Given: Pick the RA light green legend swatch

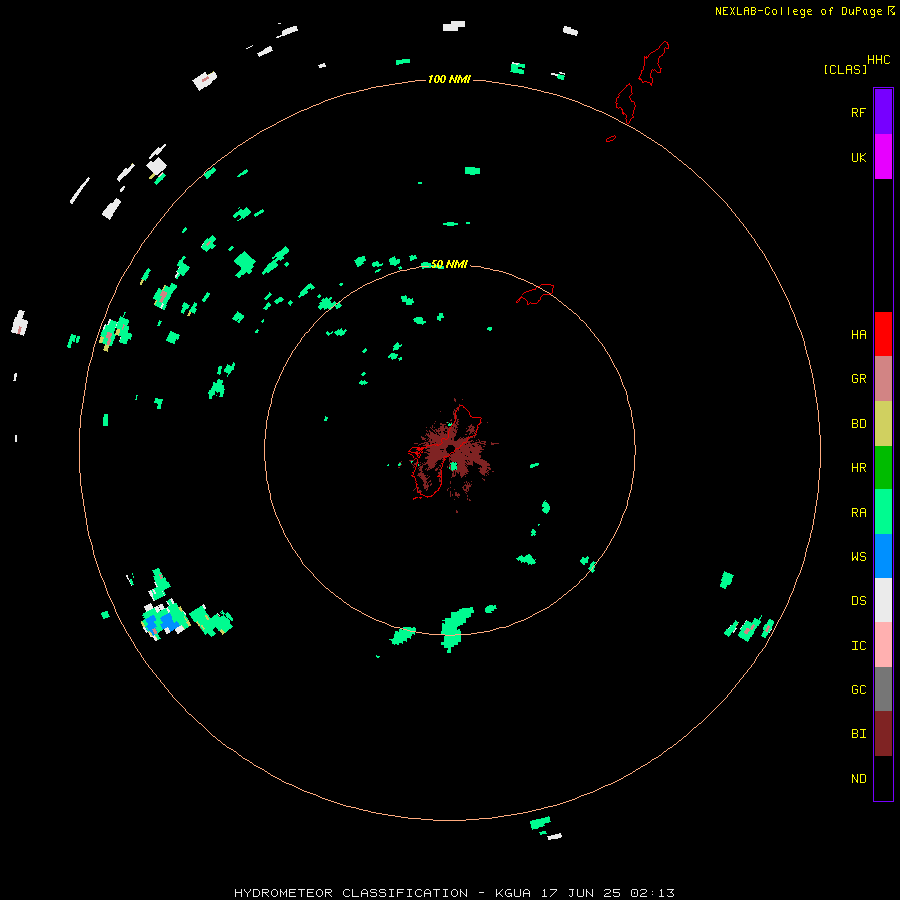Looking at the screenshot, I should tap(883, 512).
